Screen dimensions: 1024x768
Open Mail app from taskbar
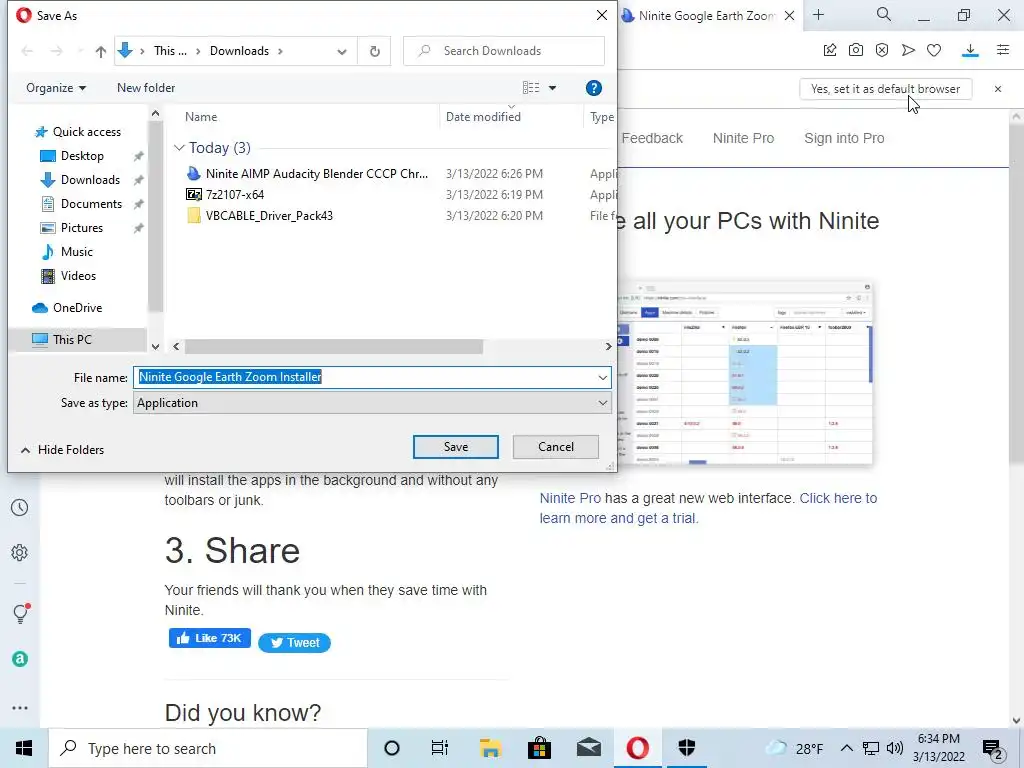[588, 748]
